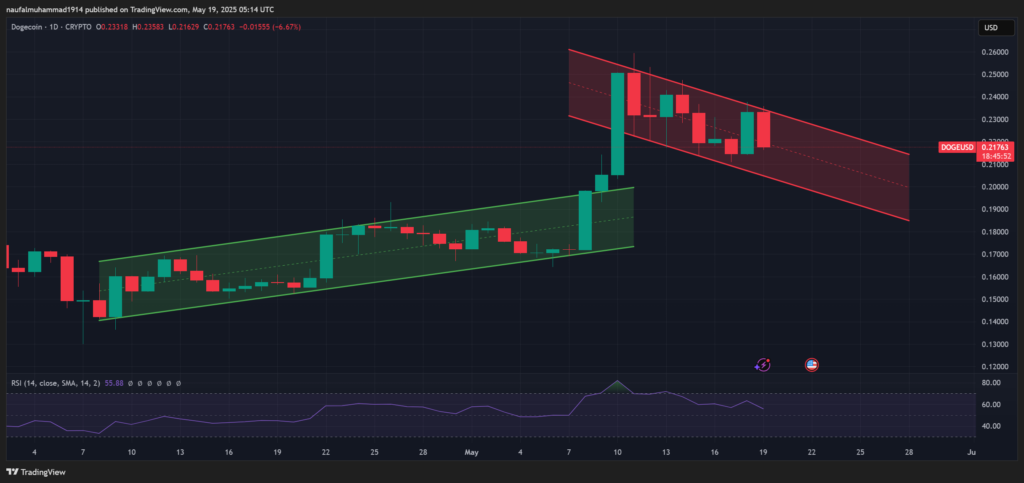
Task: Click the 0.14000 price axis label
Action: click(x=994, y=322)
